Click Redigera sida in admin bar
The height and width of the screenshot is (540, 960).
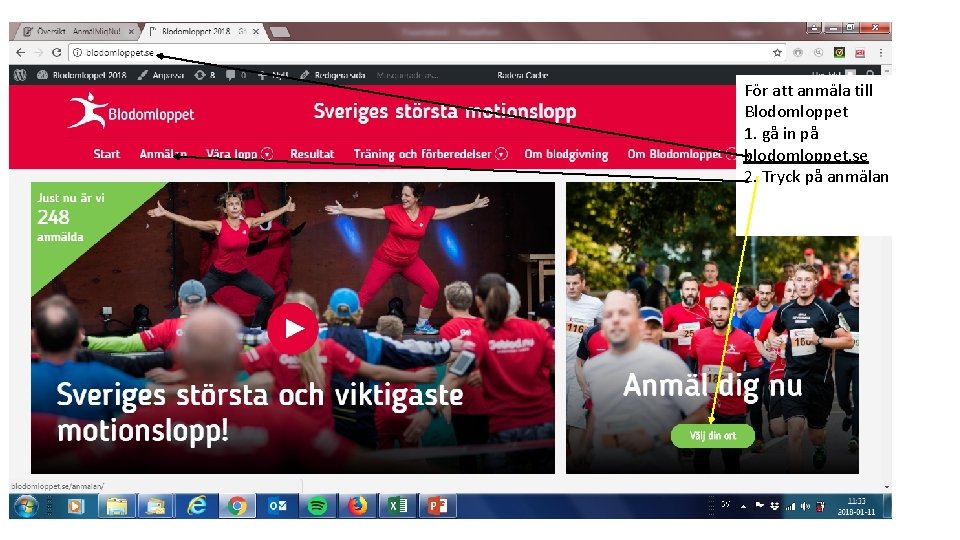332,75
